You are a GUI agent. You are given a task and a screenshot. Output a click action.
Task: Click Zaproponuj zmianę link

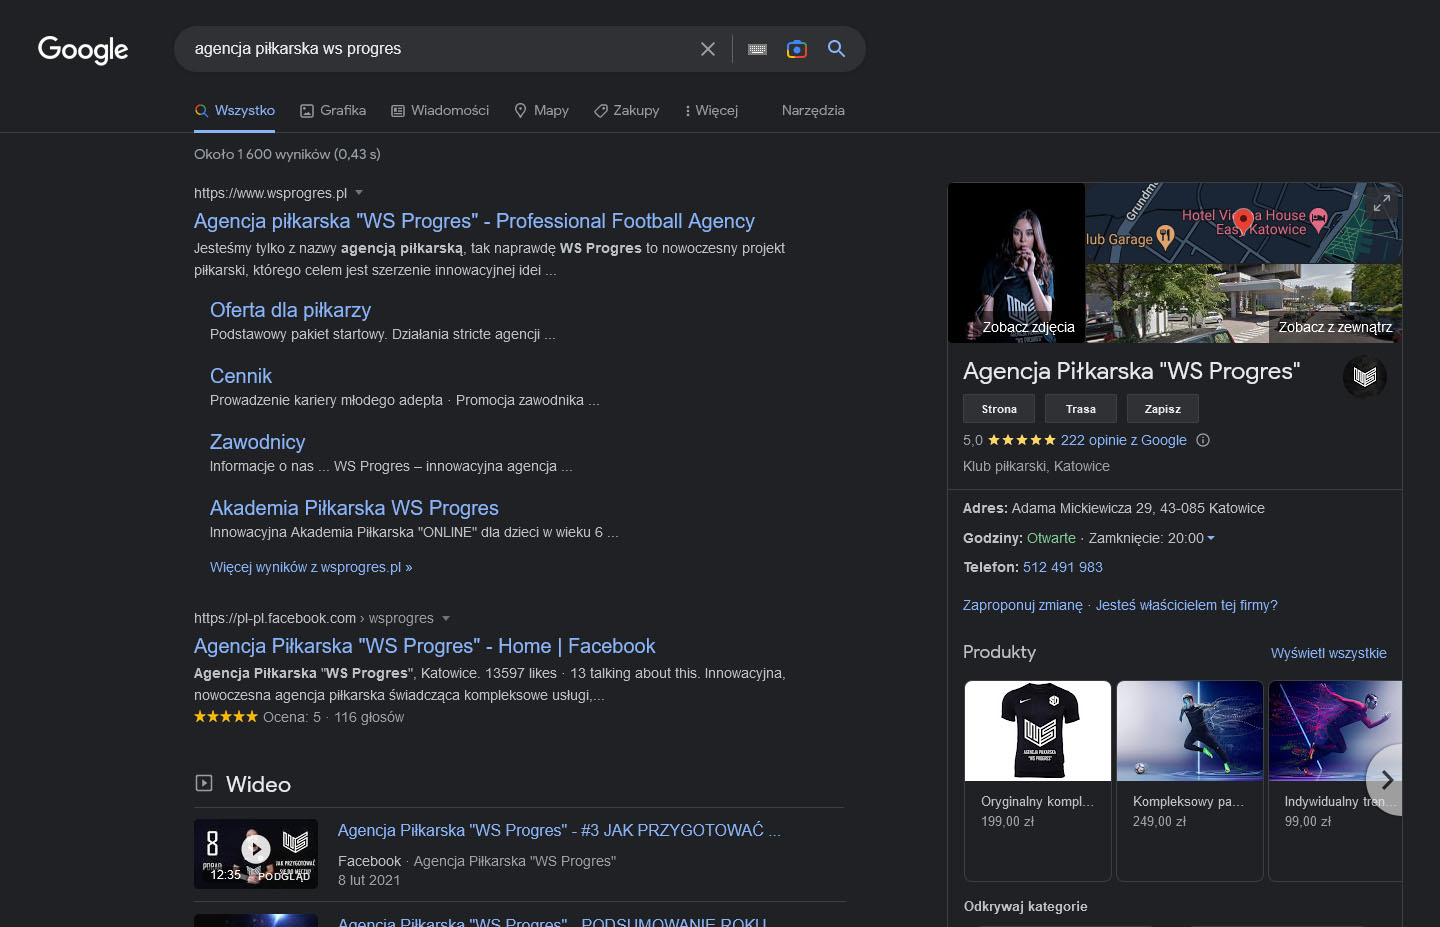pos(1023,605)
